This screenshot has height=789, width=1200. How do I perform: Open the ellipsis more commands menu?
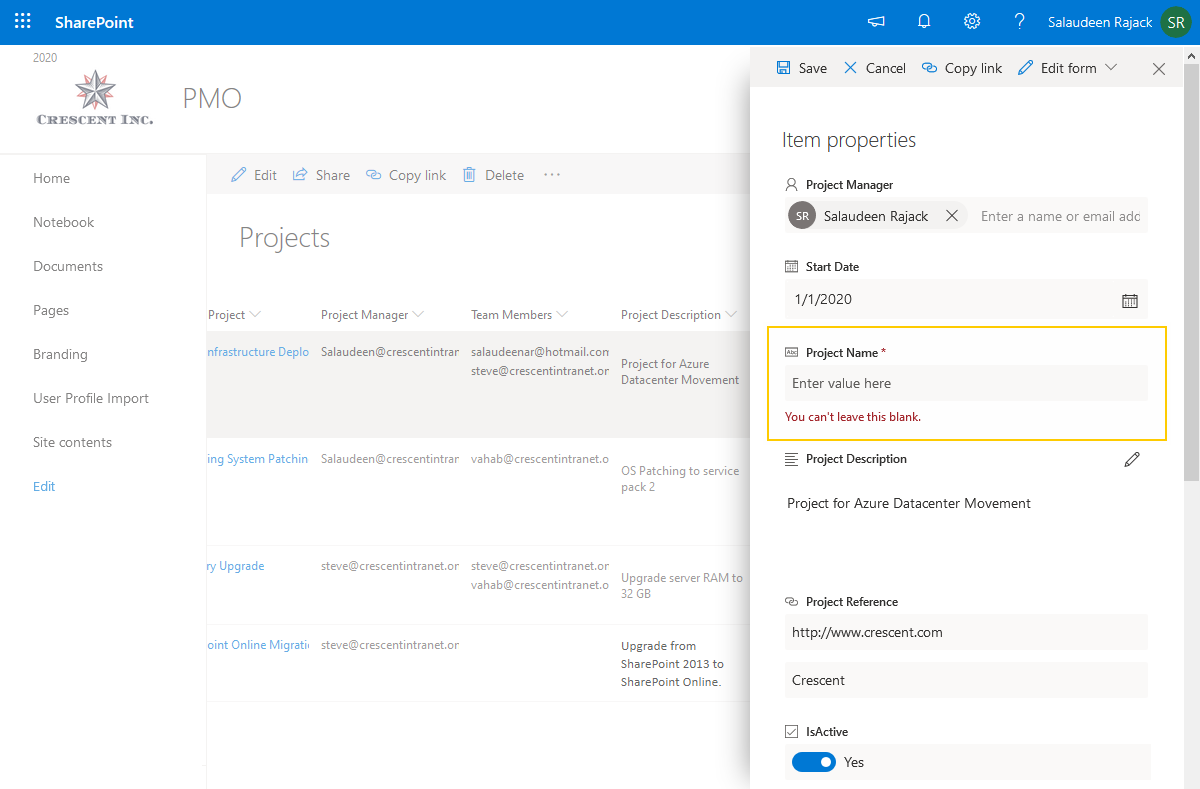pyautogui.click(x=552, y=174)
